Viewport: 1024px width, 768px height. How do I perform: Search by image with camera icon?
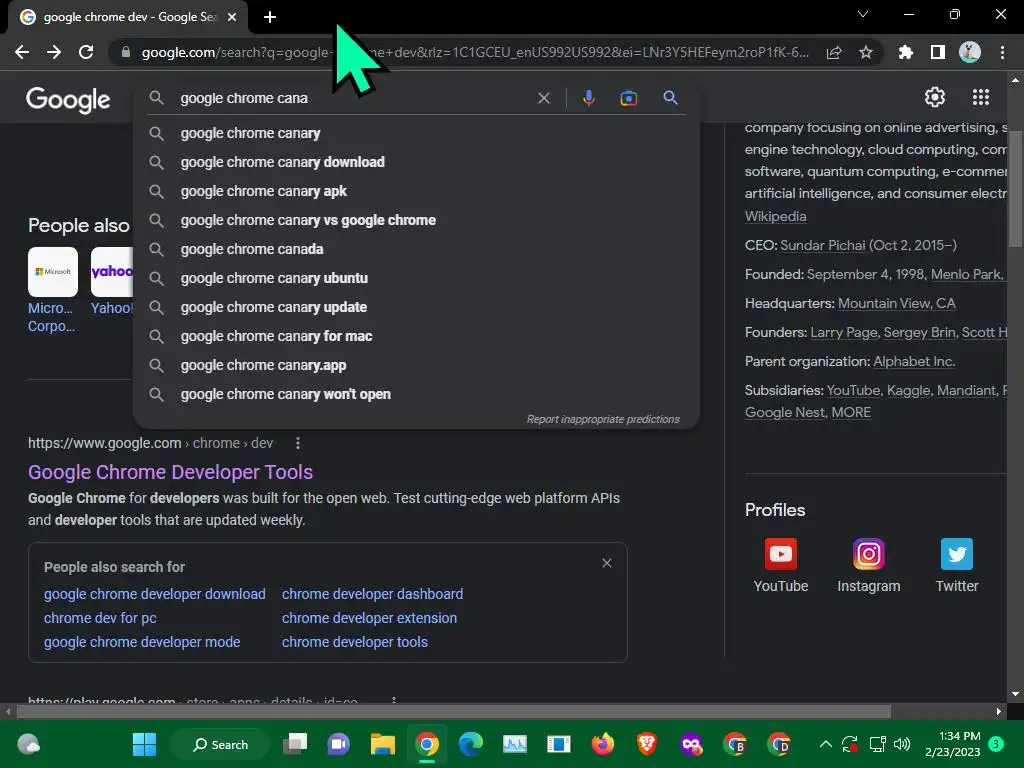(628, 98)
